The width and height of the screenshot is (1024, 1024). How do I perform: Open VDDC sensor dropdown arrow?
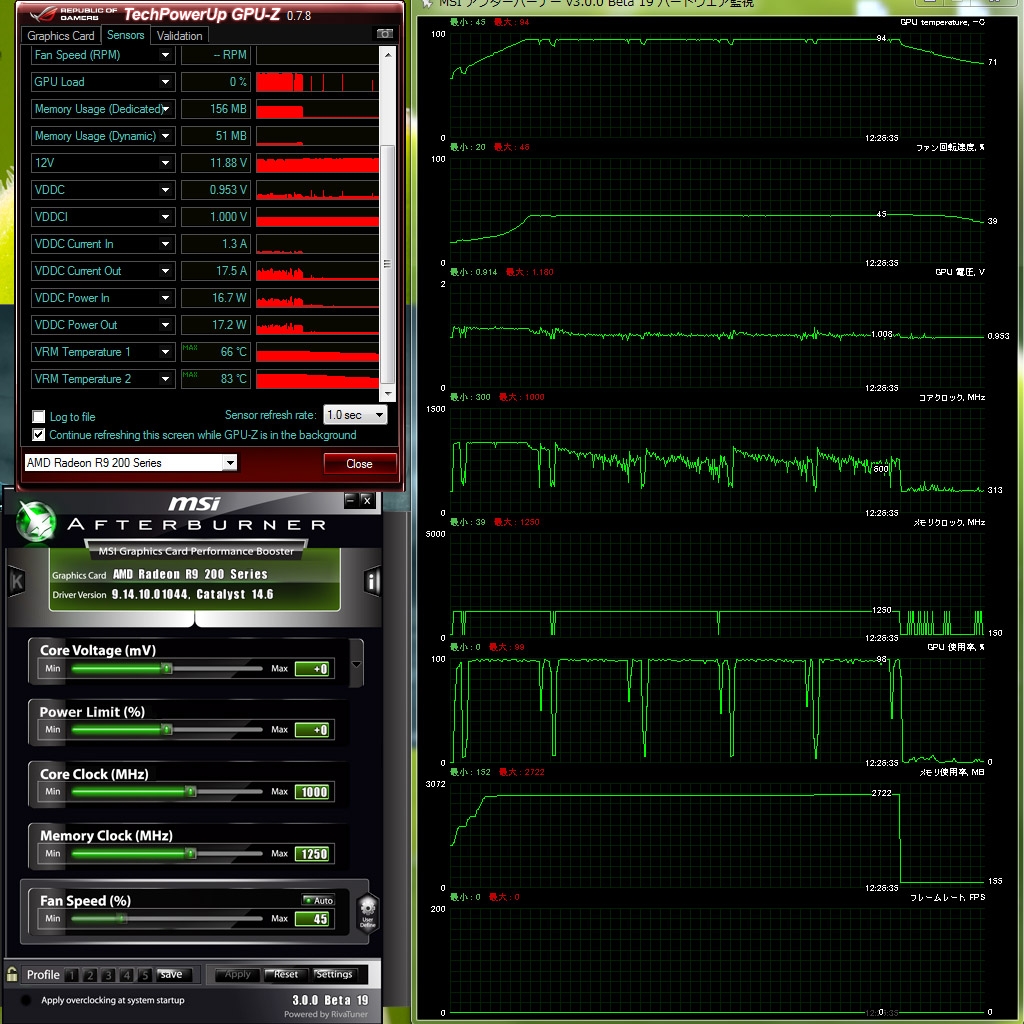point(165,190)
